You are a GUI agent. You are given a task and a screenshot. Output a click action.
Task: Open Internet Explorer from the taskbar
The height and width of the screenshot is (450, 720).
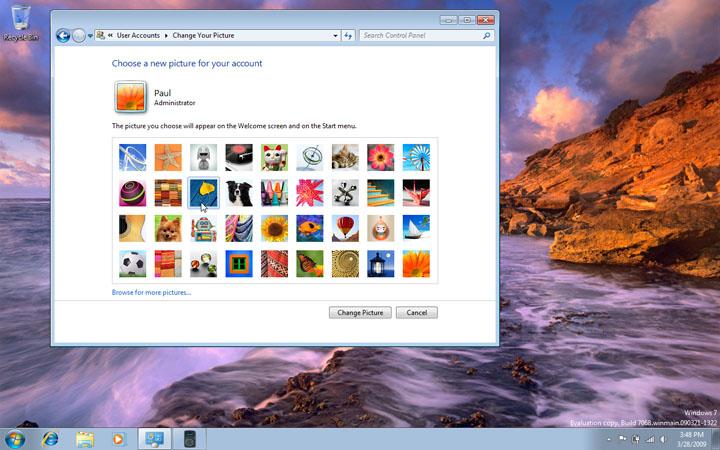pyautogui.click(x=50, y=439)
